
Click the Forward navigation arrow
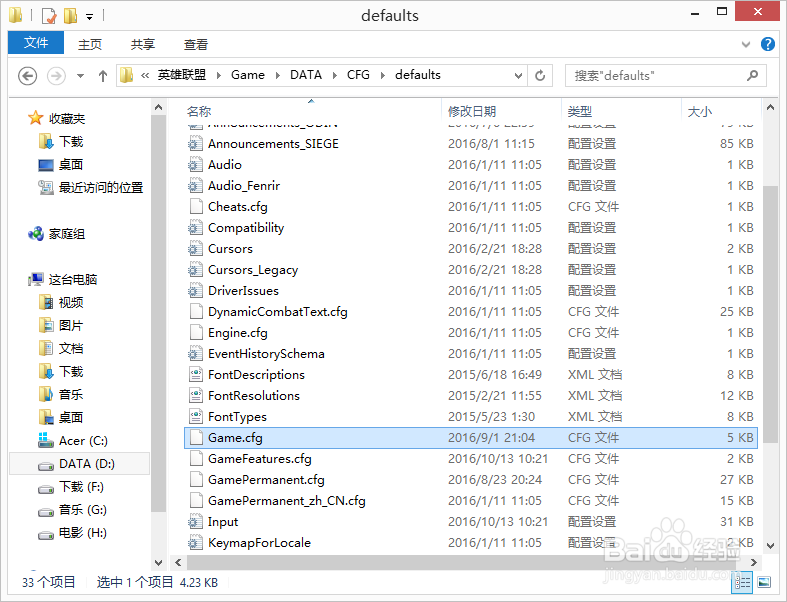[56, 76]
